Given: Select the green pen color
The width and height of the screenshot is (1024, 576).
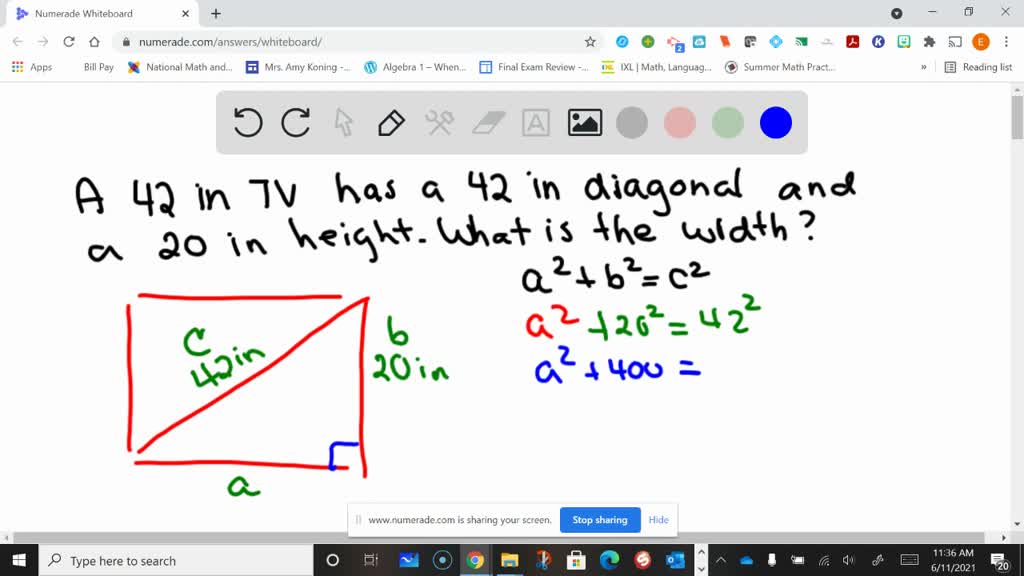Looking at the screenshot, I should (728, 123).
